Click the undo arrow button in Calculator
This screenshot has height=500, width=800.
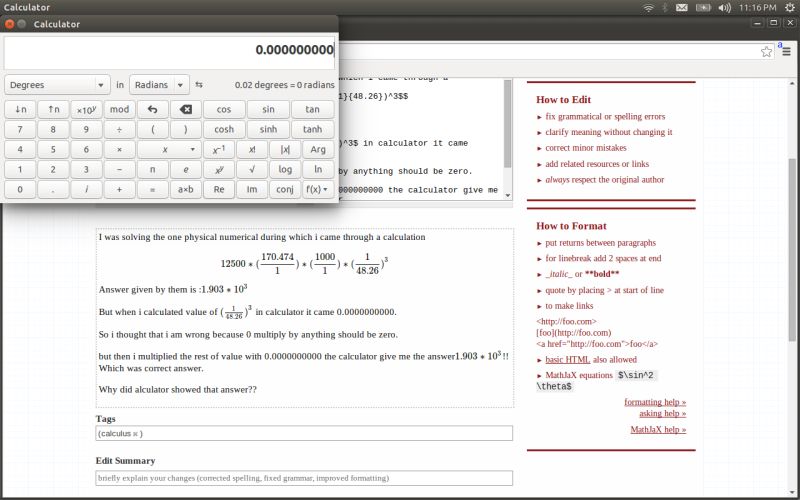[153, 109]
